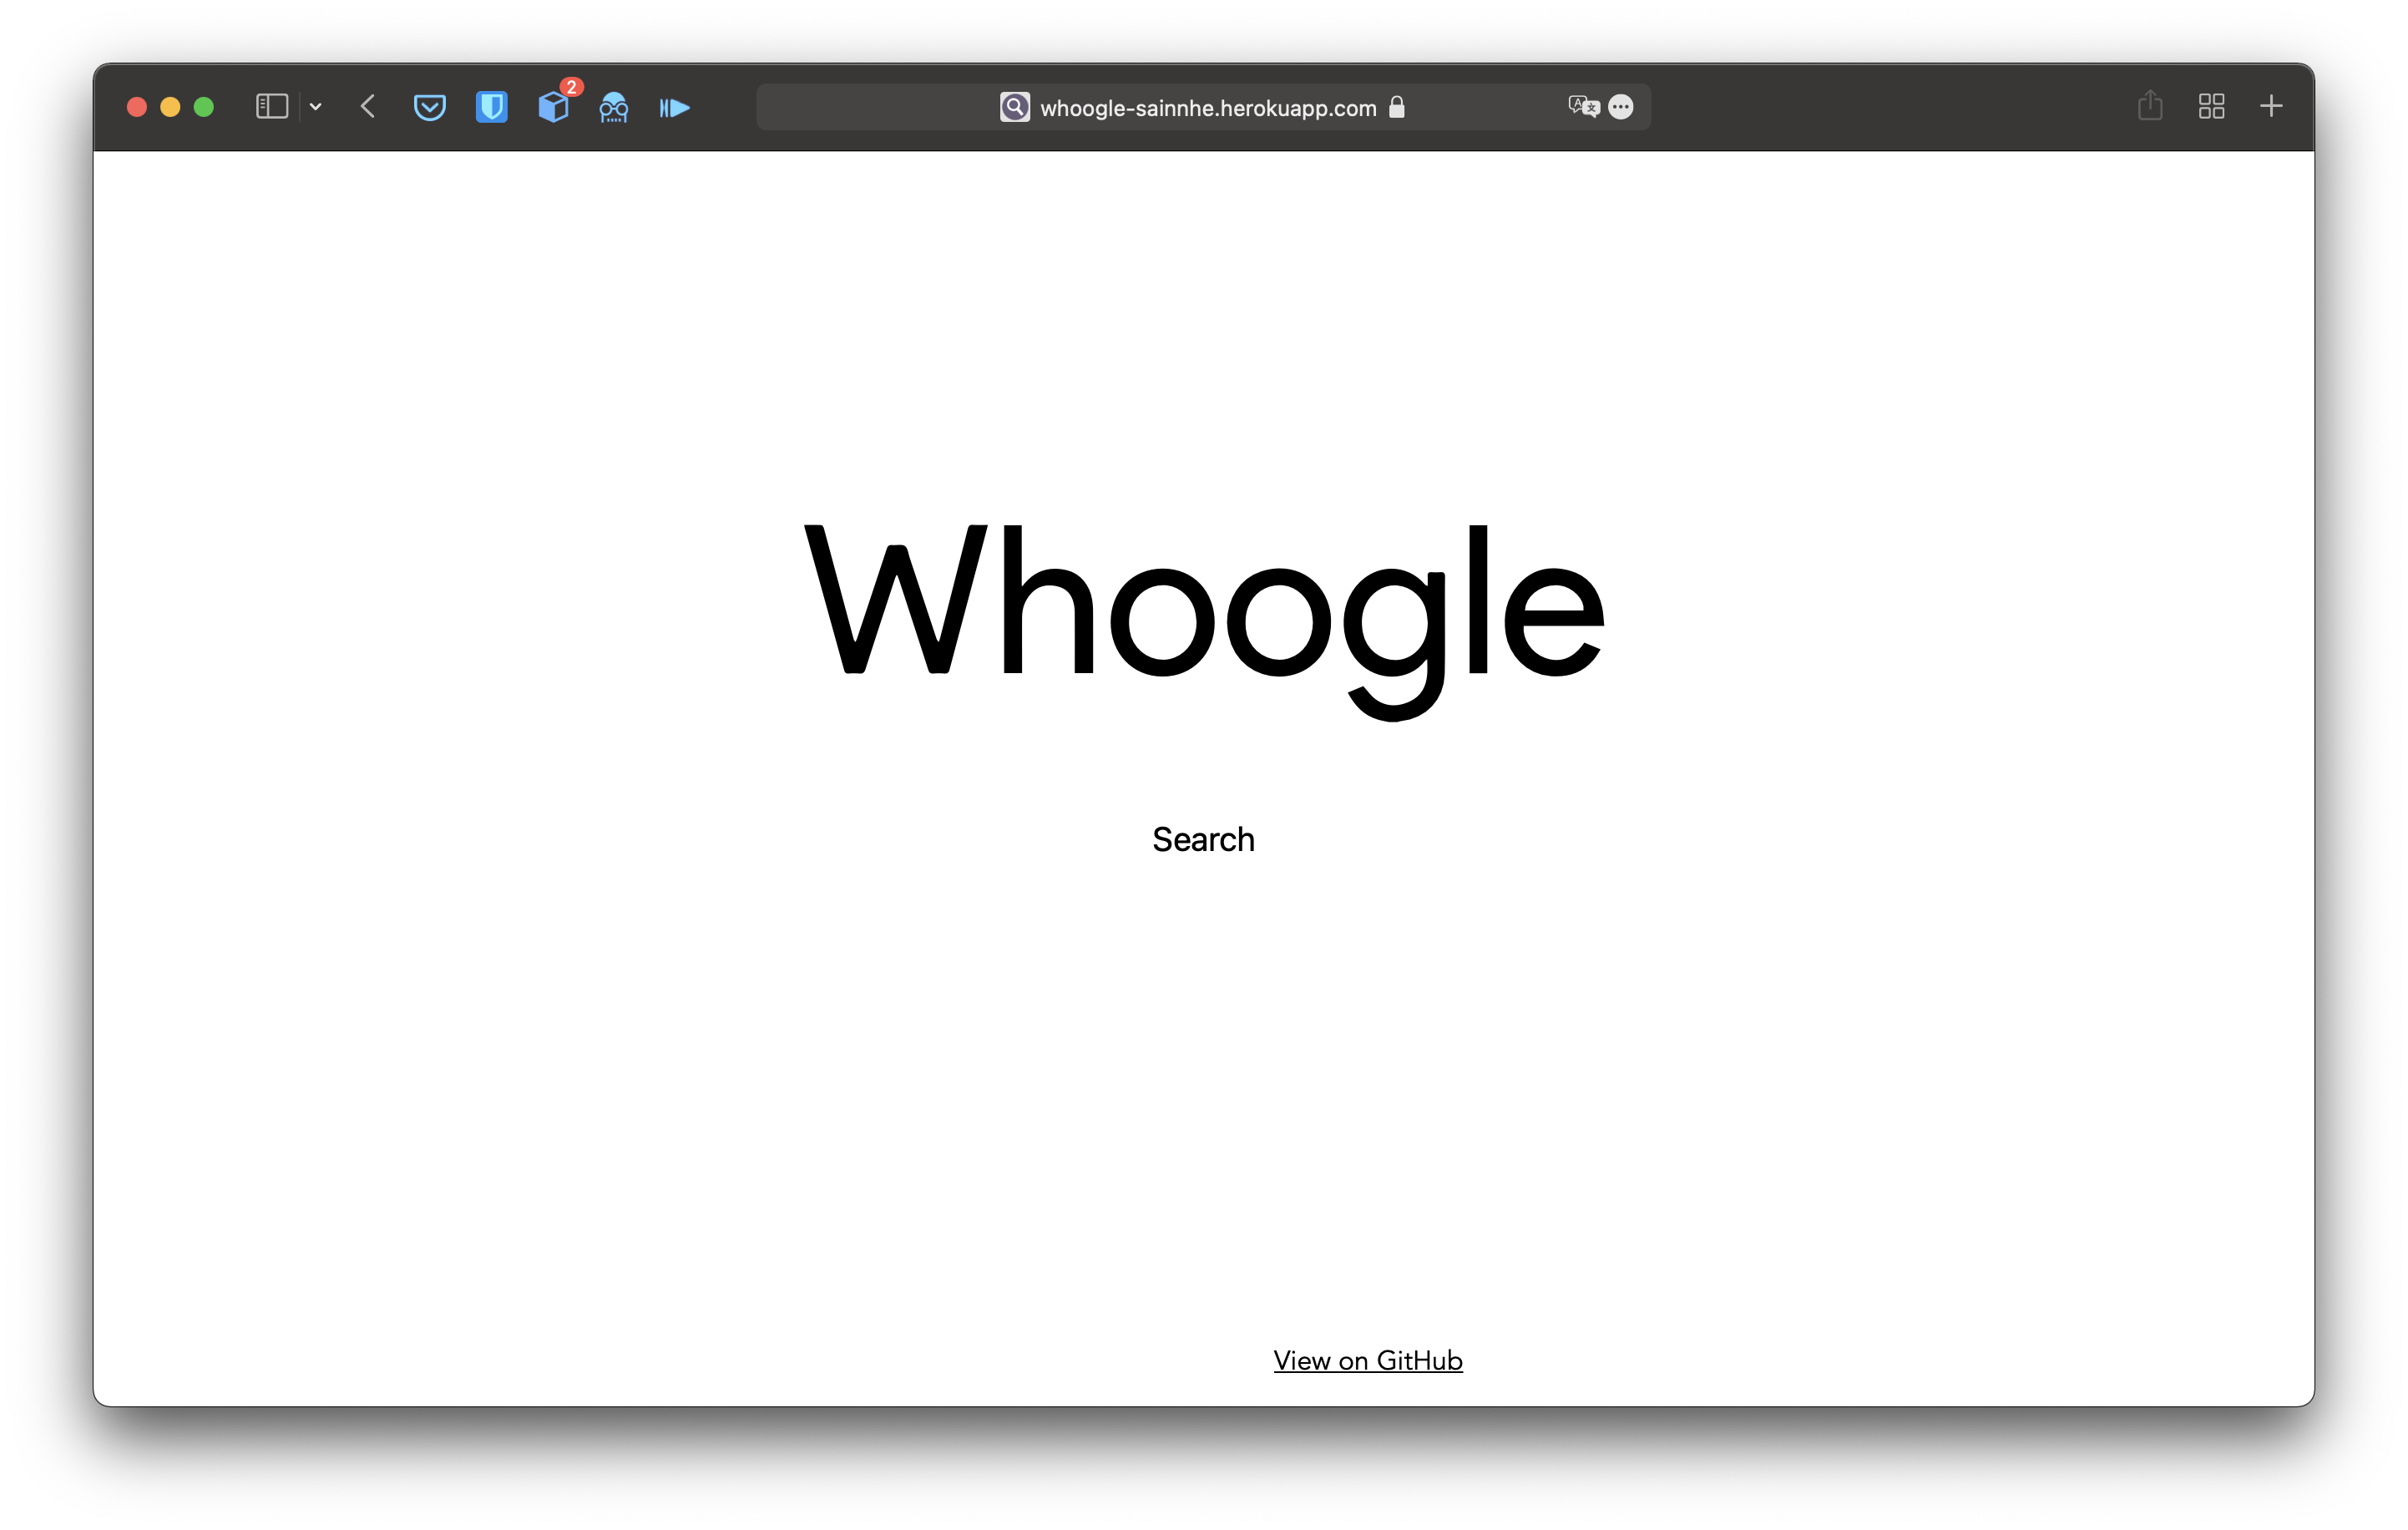The image size is (2408, 1530).
Task: Open the Share sheet button
Action: click(x=2150, y=106)
